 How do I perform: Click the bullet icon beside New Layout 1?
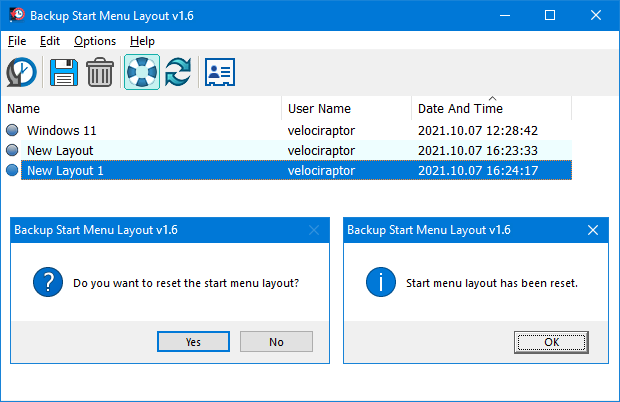coord(12,170)
